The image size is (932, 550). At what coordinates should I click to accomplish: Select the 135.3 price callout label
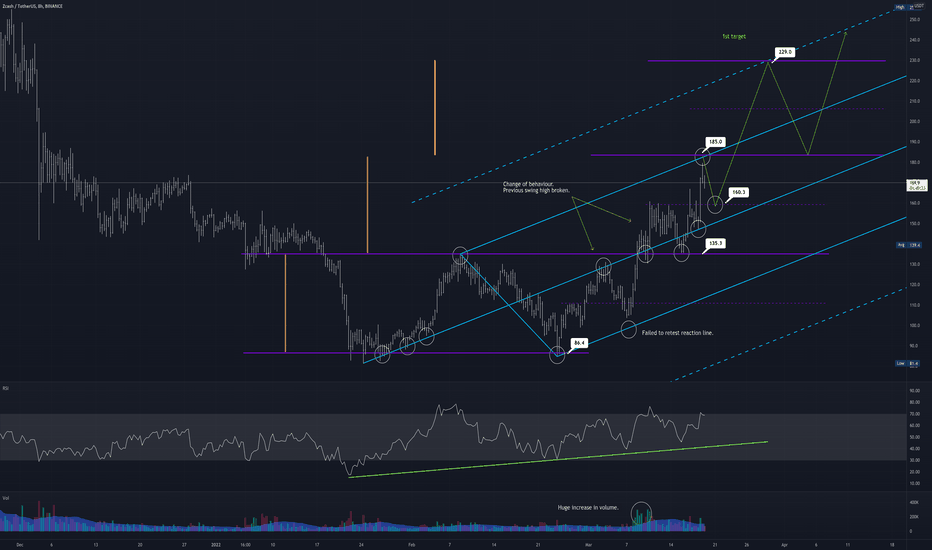(716, 243)
